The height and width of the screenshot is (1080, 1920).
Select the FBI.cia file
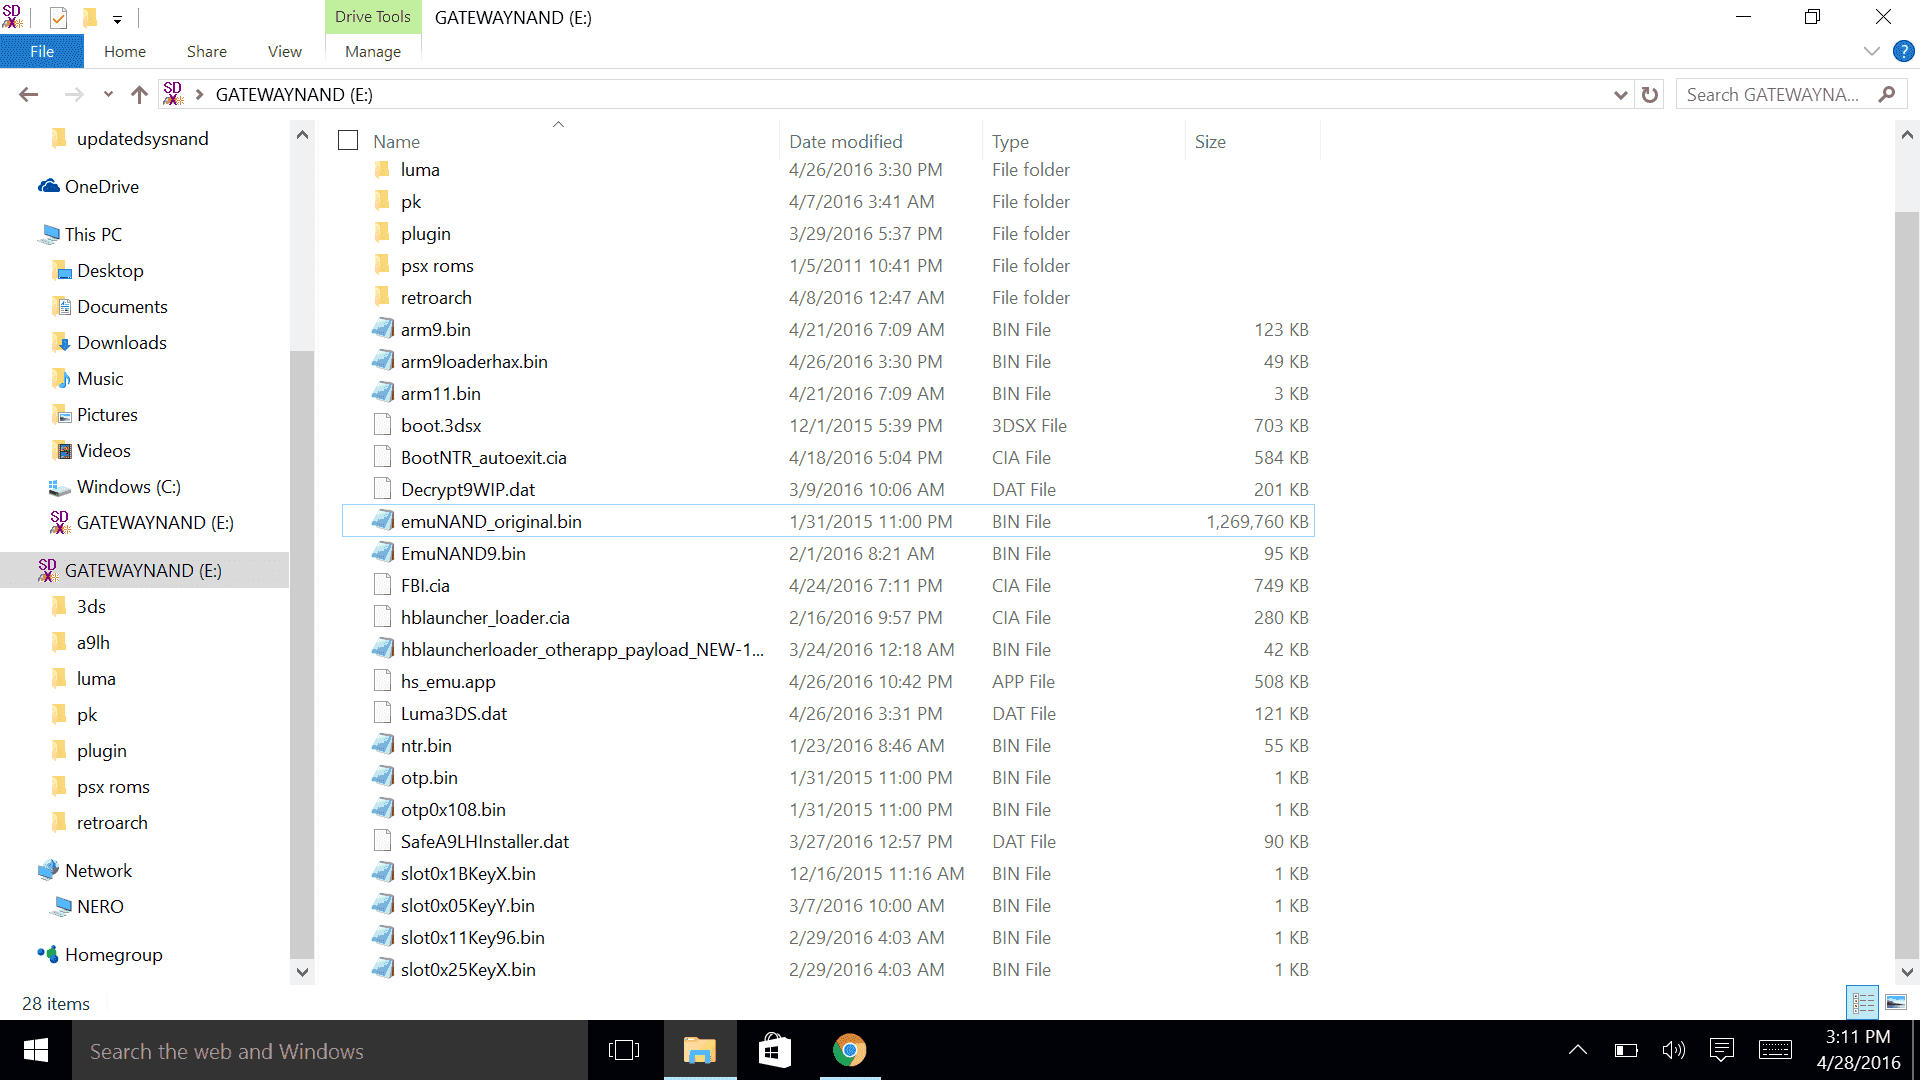(x=425, y=585)
